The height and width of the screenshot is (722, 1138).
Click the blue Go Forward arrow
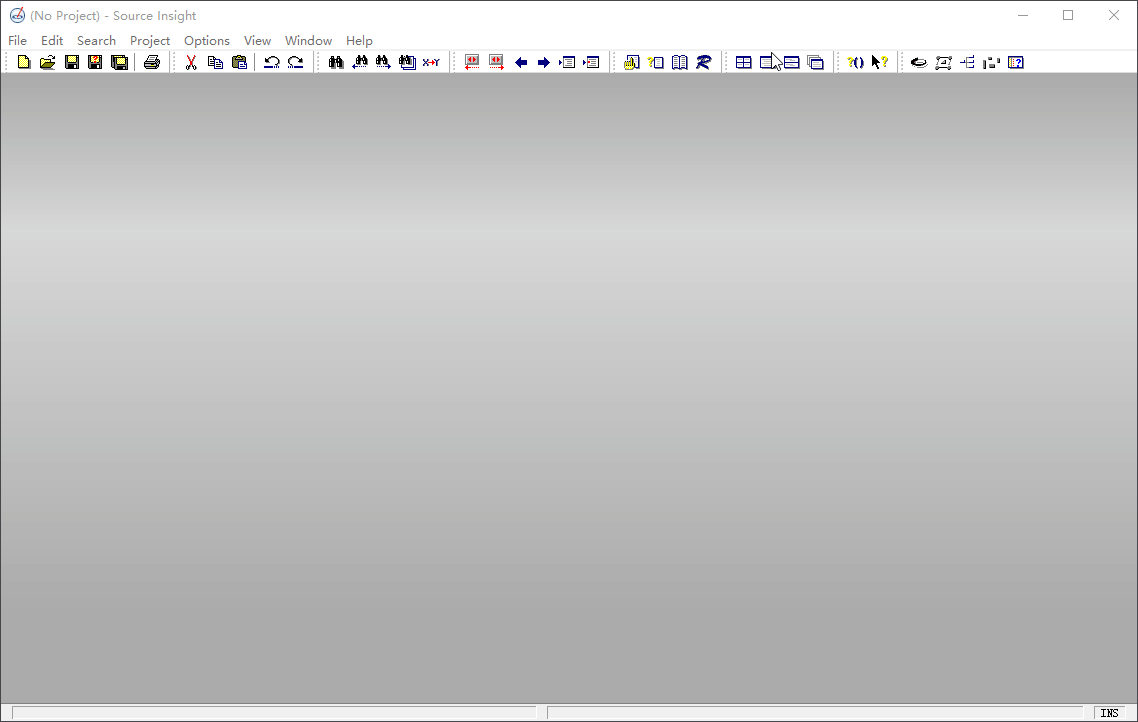pyautogui.click(x=544, y=62)
